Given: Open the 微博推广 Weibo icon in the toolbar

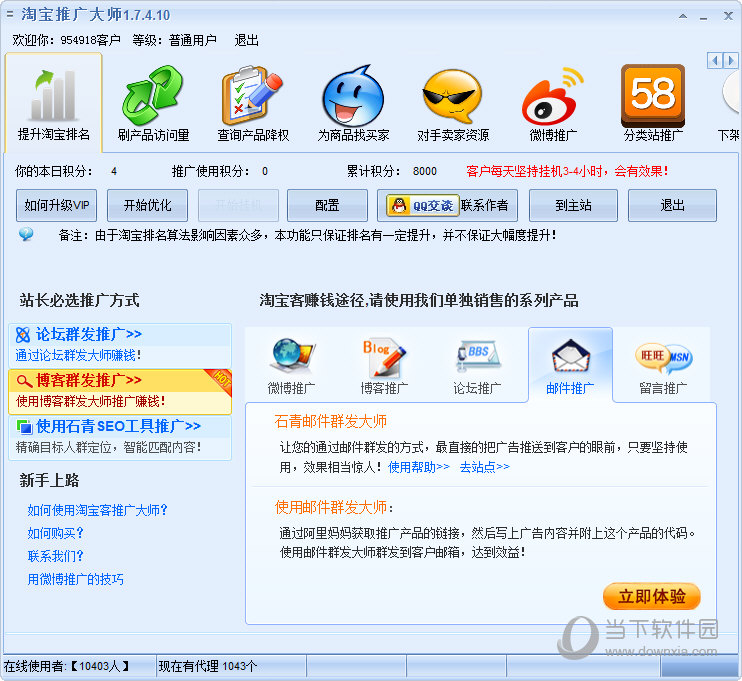Looking at the screenshot, I should [x=552, y=96].
